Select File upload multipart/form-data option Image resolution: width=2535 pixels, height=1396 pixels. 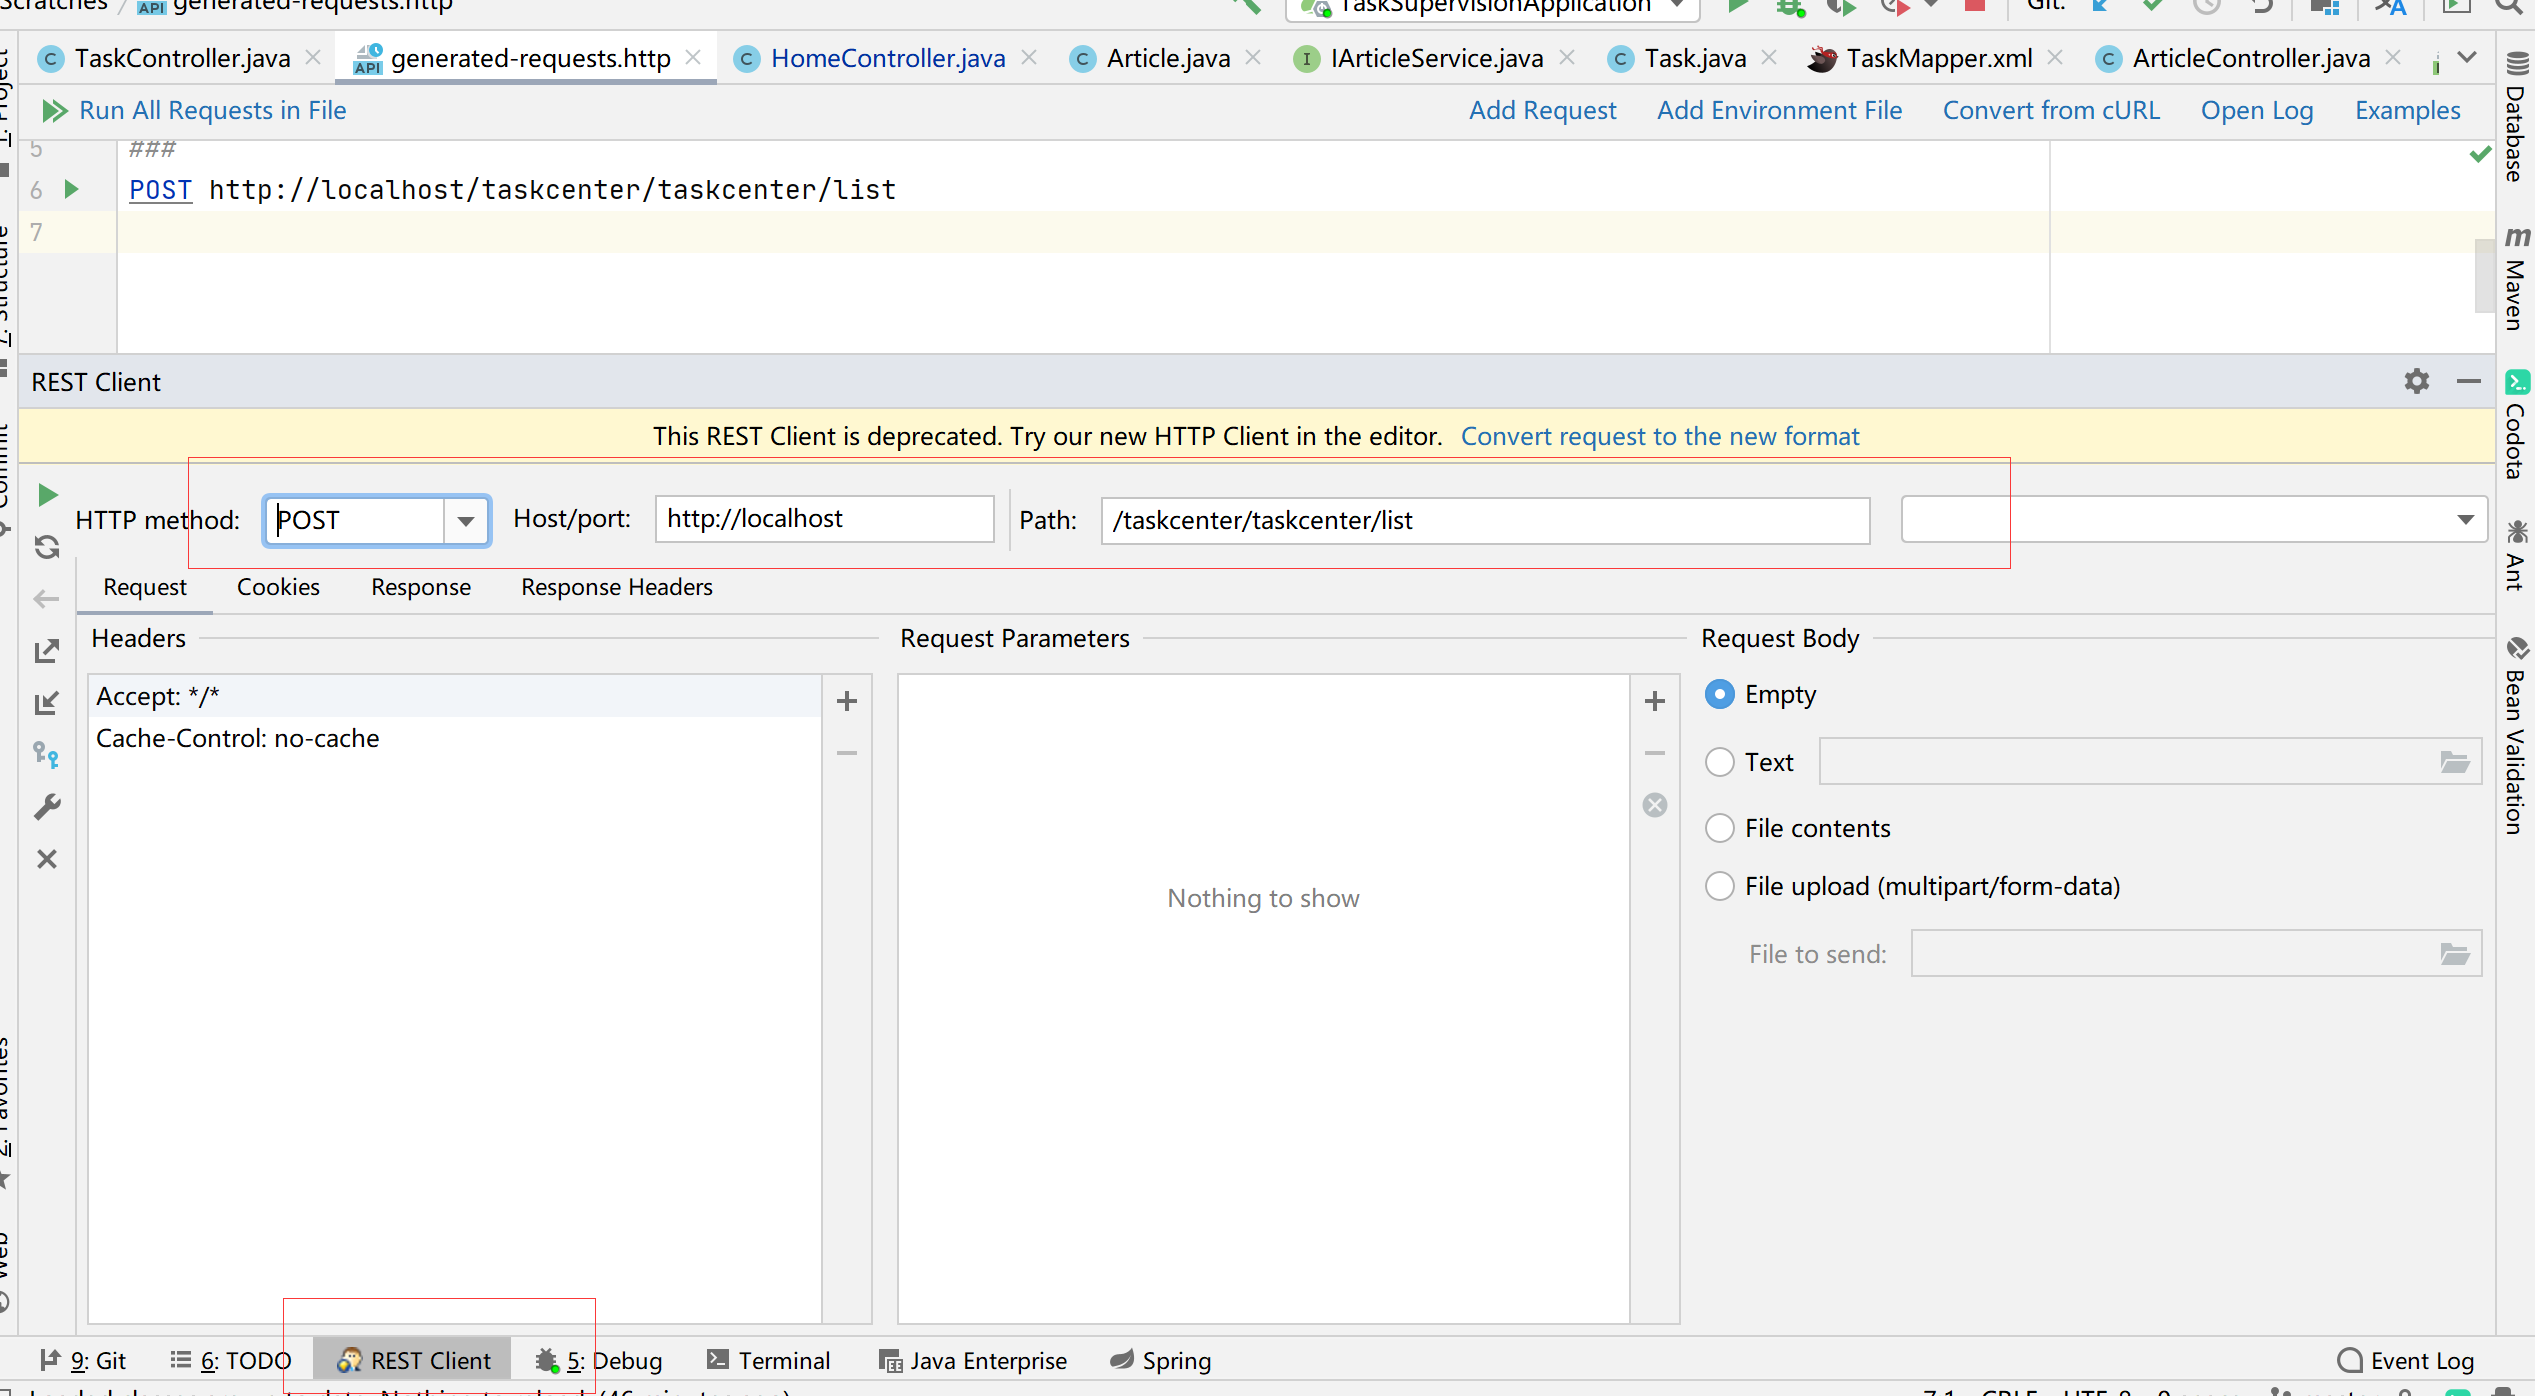coord(1719,886)
